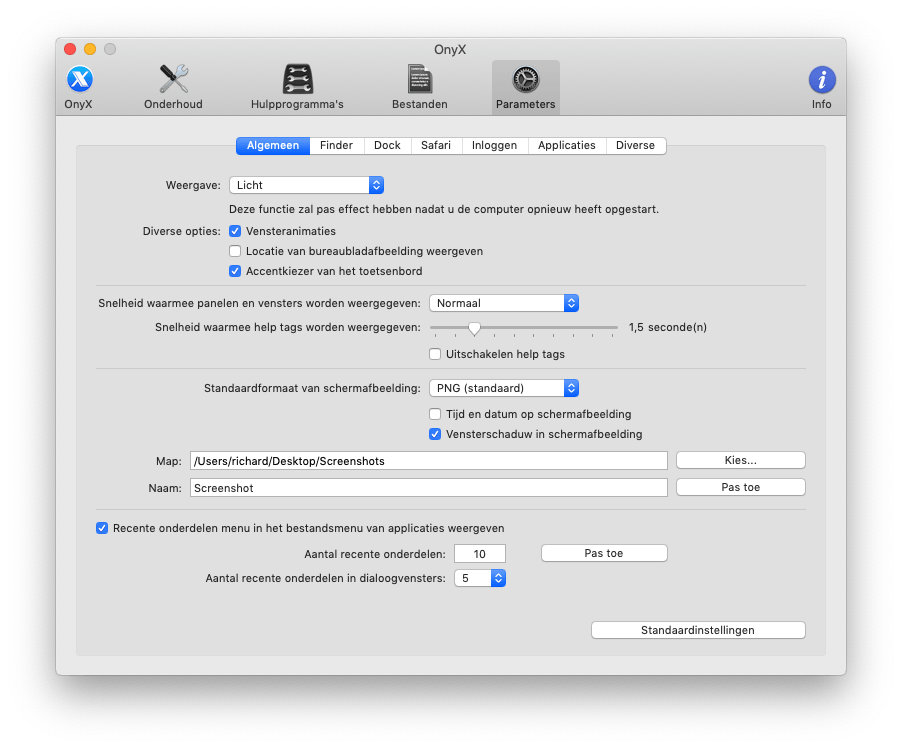Open the screenshot format dropdown PNG (standaard)
This screenshot has width=902, height=749.
point(503,388)
